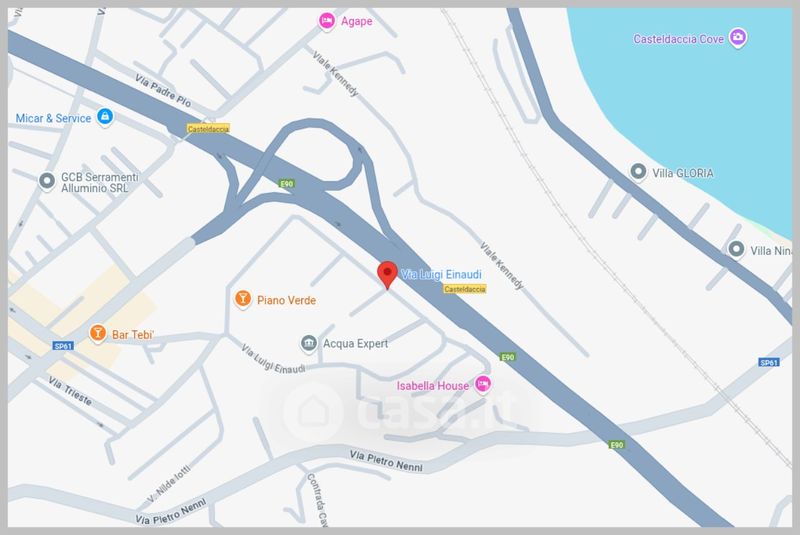The width and height of the screenshot is (800, 535).
Task: Click the Micar & Service shopping bag icon
Action: click(x=105, y=117)
